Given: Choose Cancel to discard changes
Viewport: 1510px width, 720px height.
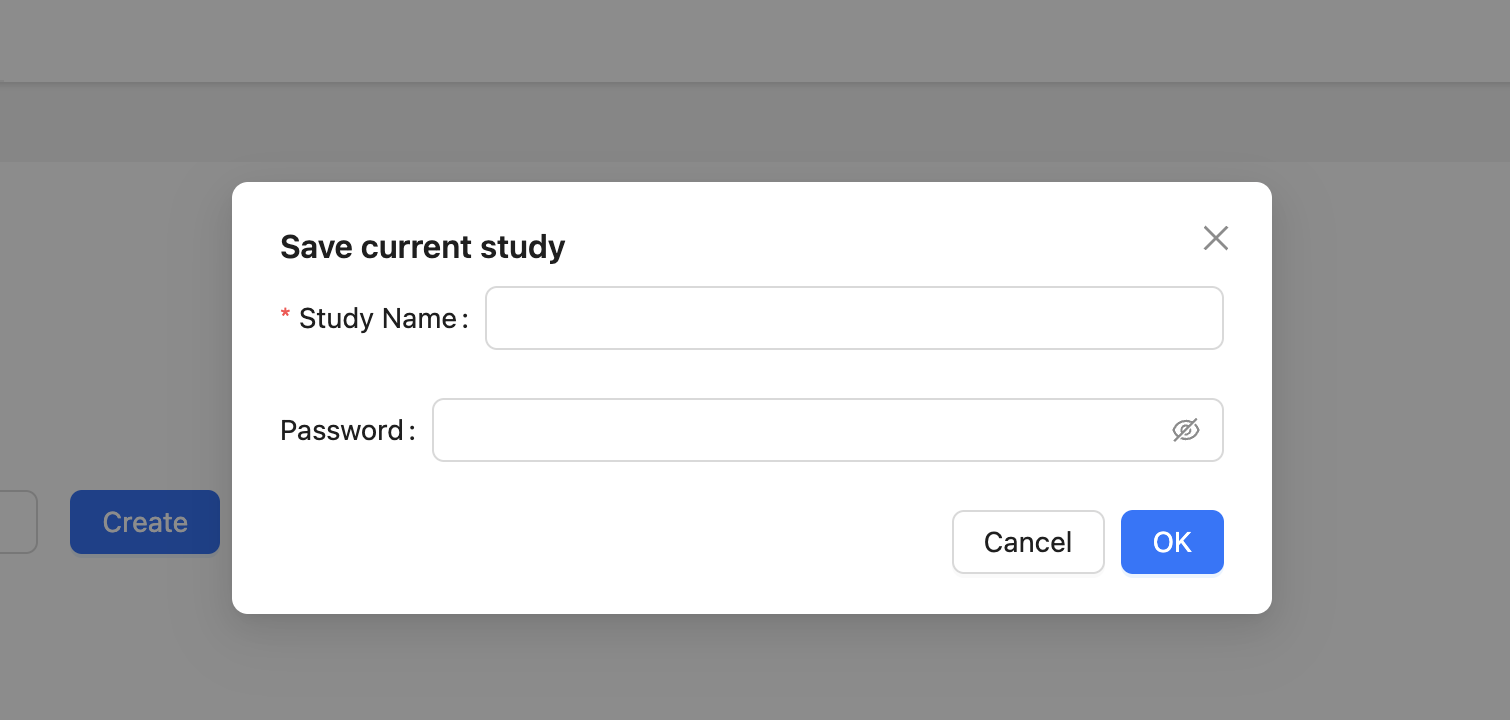Looking at the screenshot, I should click(x=1027, y=541).
